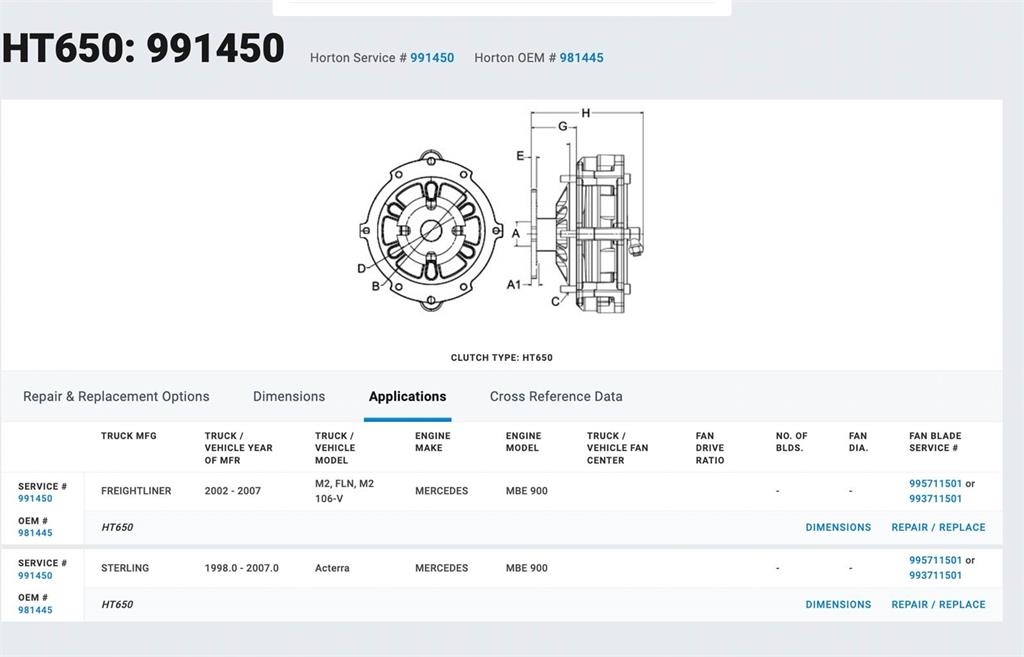Click REPAIR / REPLACE for Sterling row
The image size is (1024, 657).
pos(938,605)
